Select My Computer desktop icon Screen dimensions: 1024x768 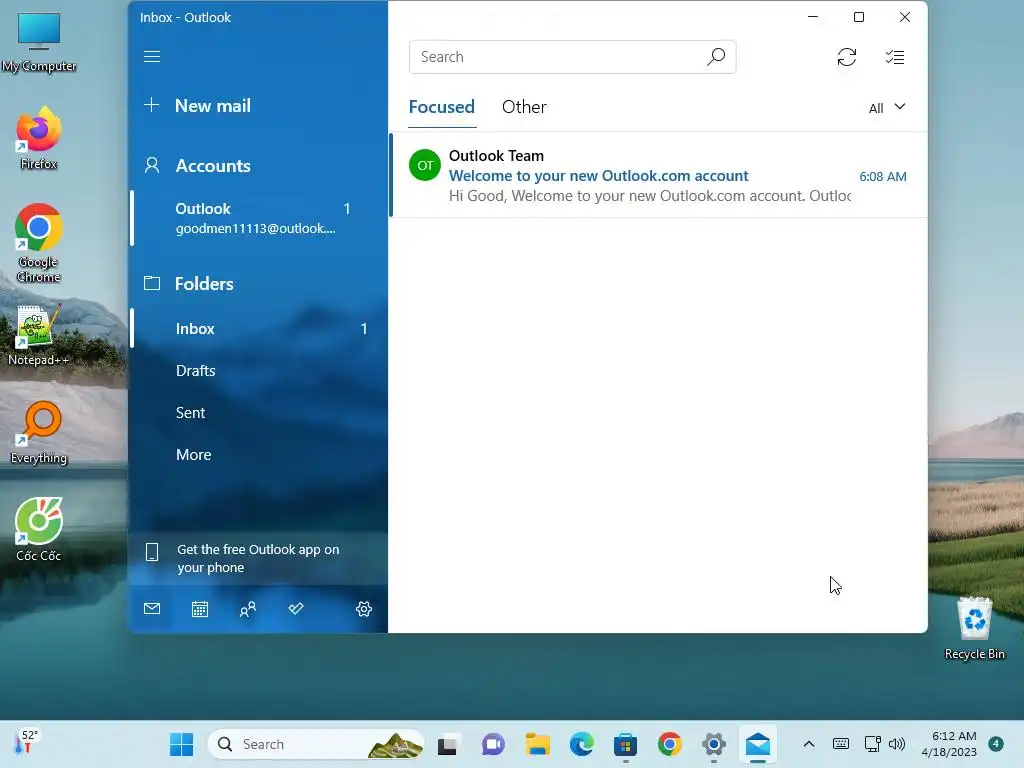[x=39, y=41]
